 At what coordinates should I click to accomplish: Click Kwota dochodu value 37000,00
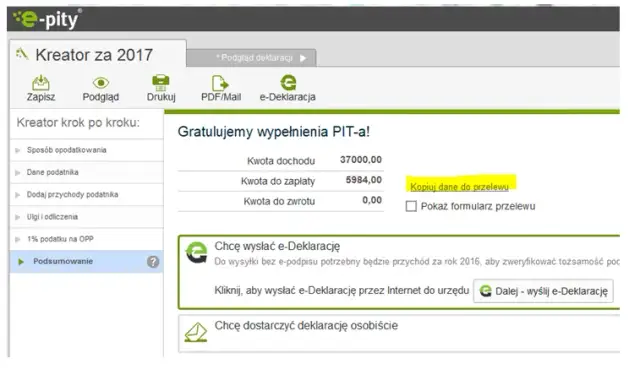pyautogui.click(x=361, y=160)
